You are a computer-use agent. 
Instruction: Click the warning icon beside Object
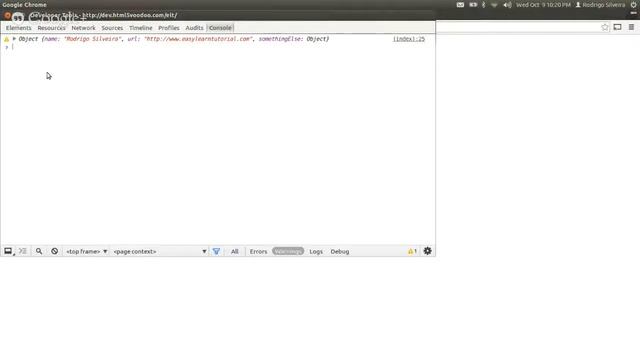7,39
